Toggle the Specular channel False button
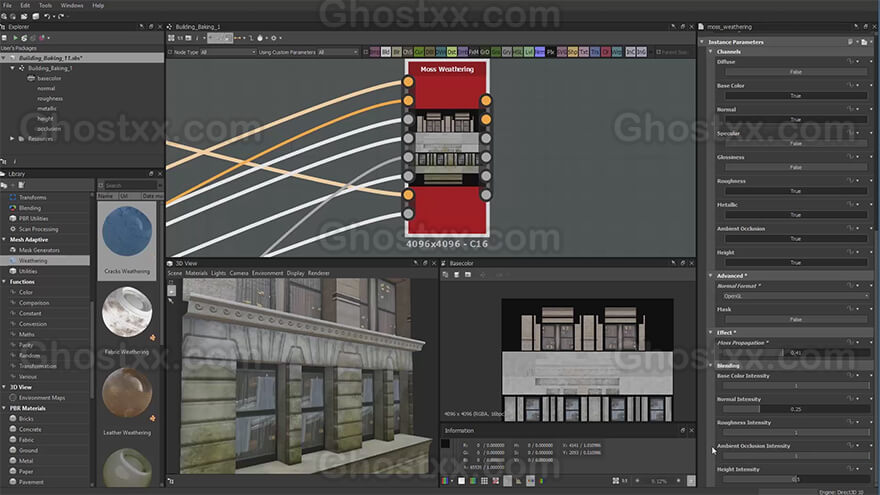 coord(796,143)
